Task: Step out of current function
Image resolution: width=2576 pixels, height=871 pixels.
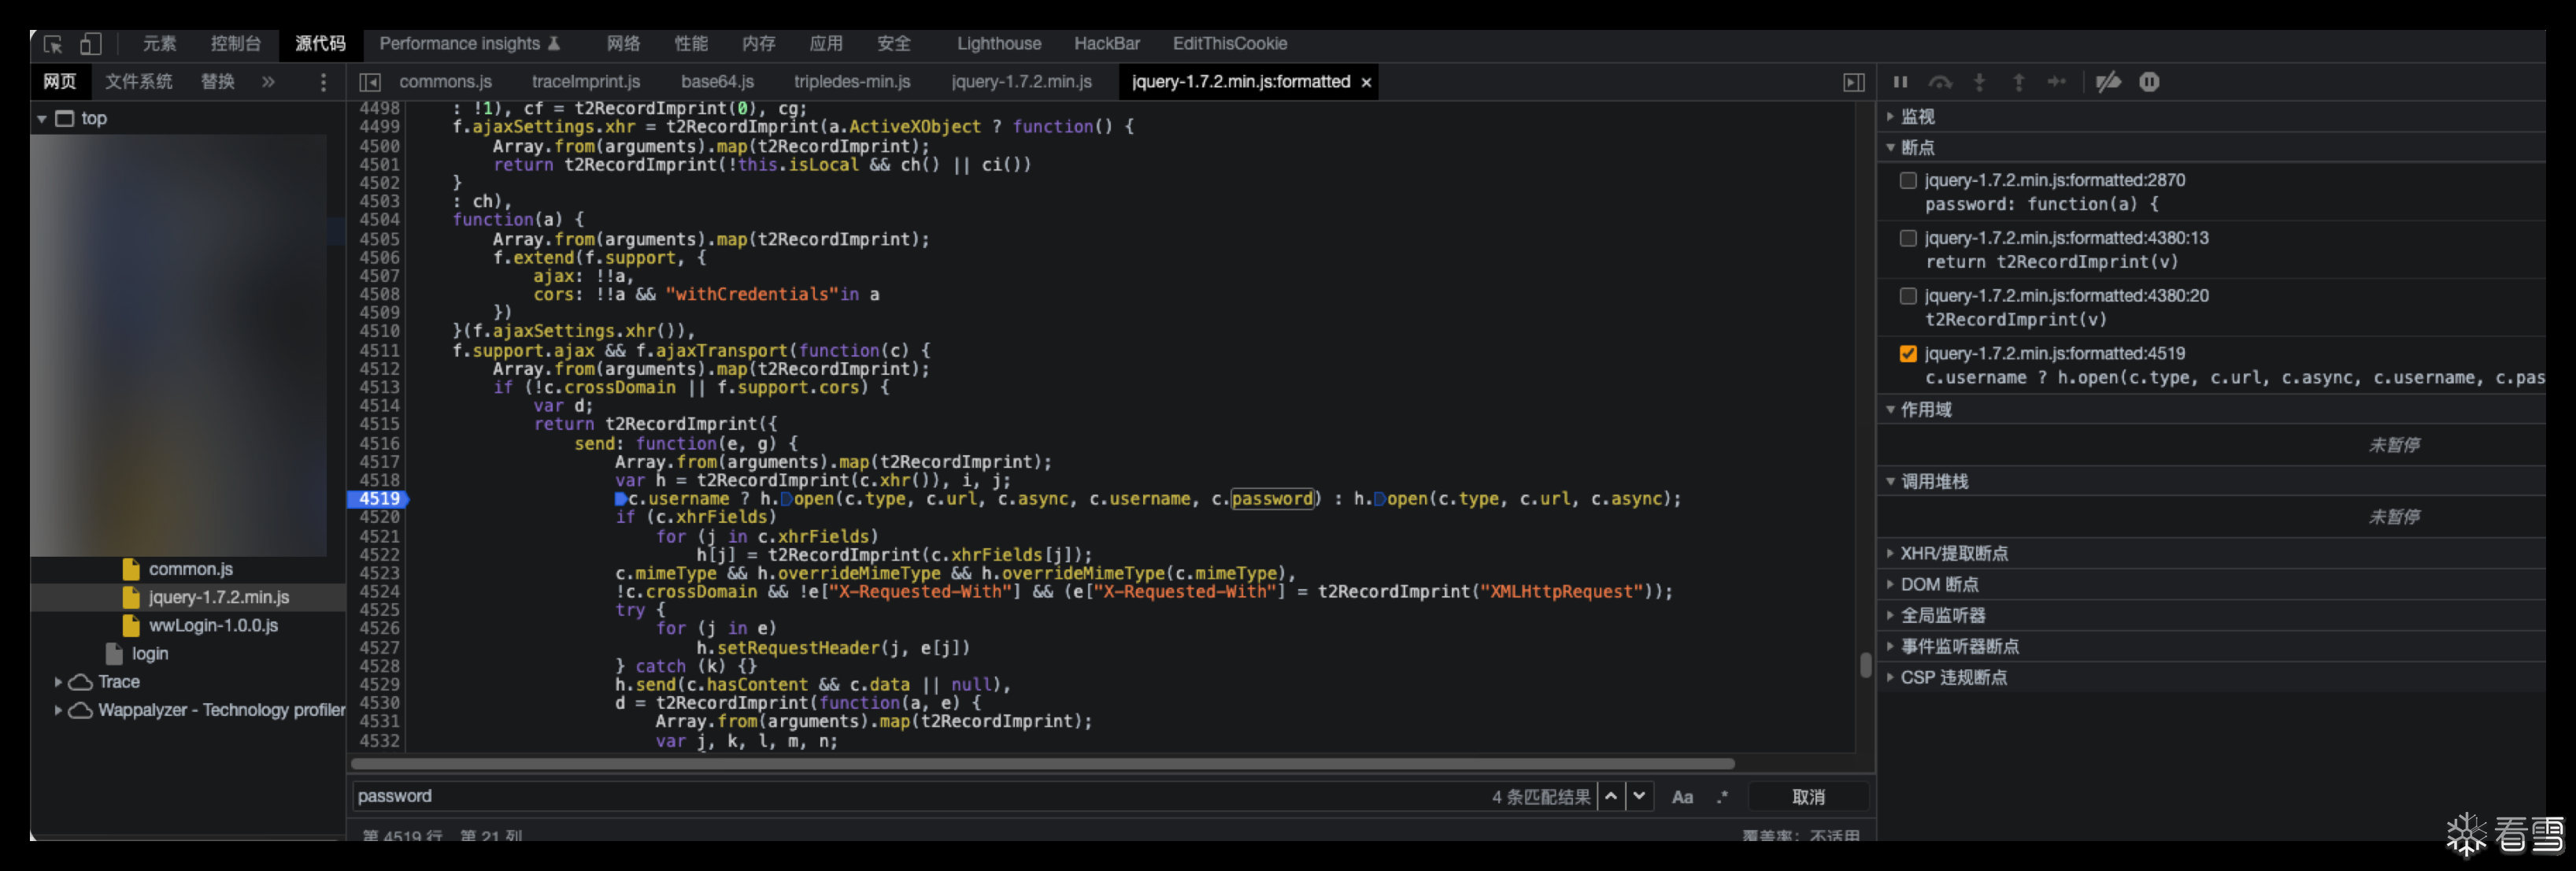Action: (x=2018, y=82)
